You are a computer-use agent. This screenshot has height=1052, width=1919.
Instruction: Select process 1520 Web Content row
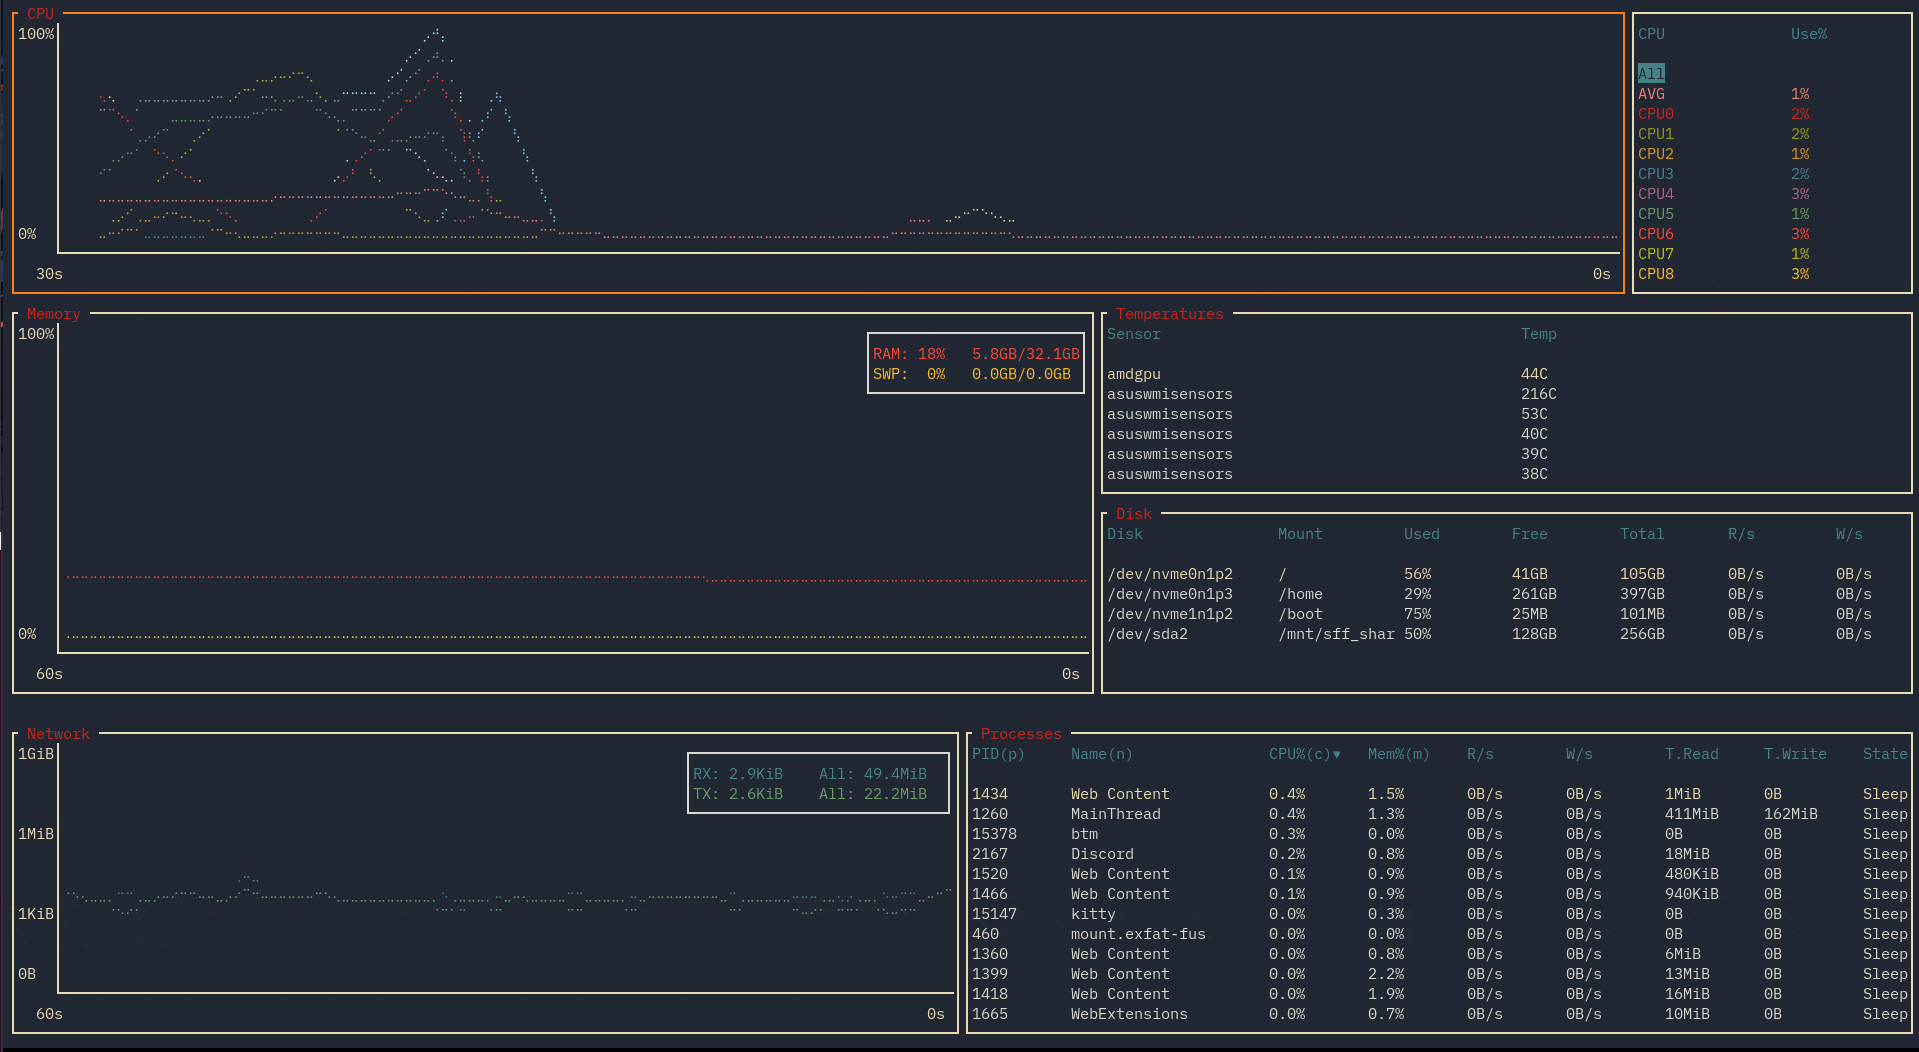pos(1440,874)
